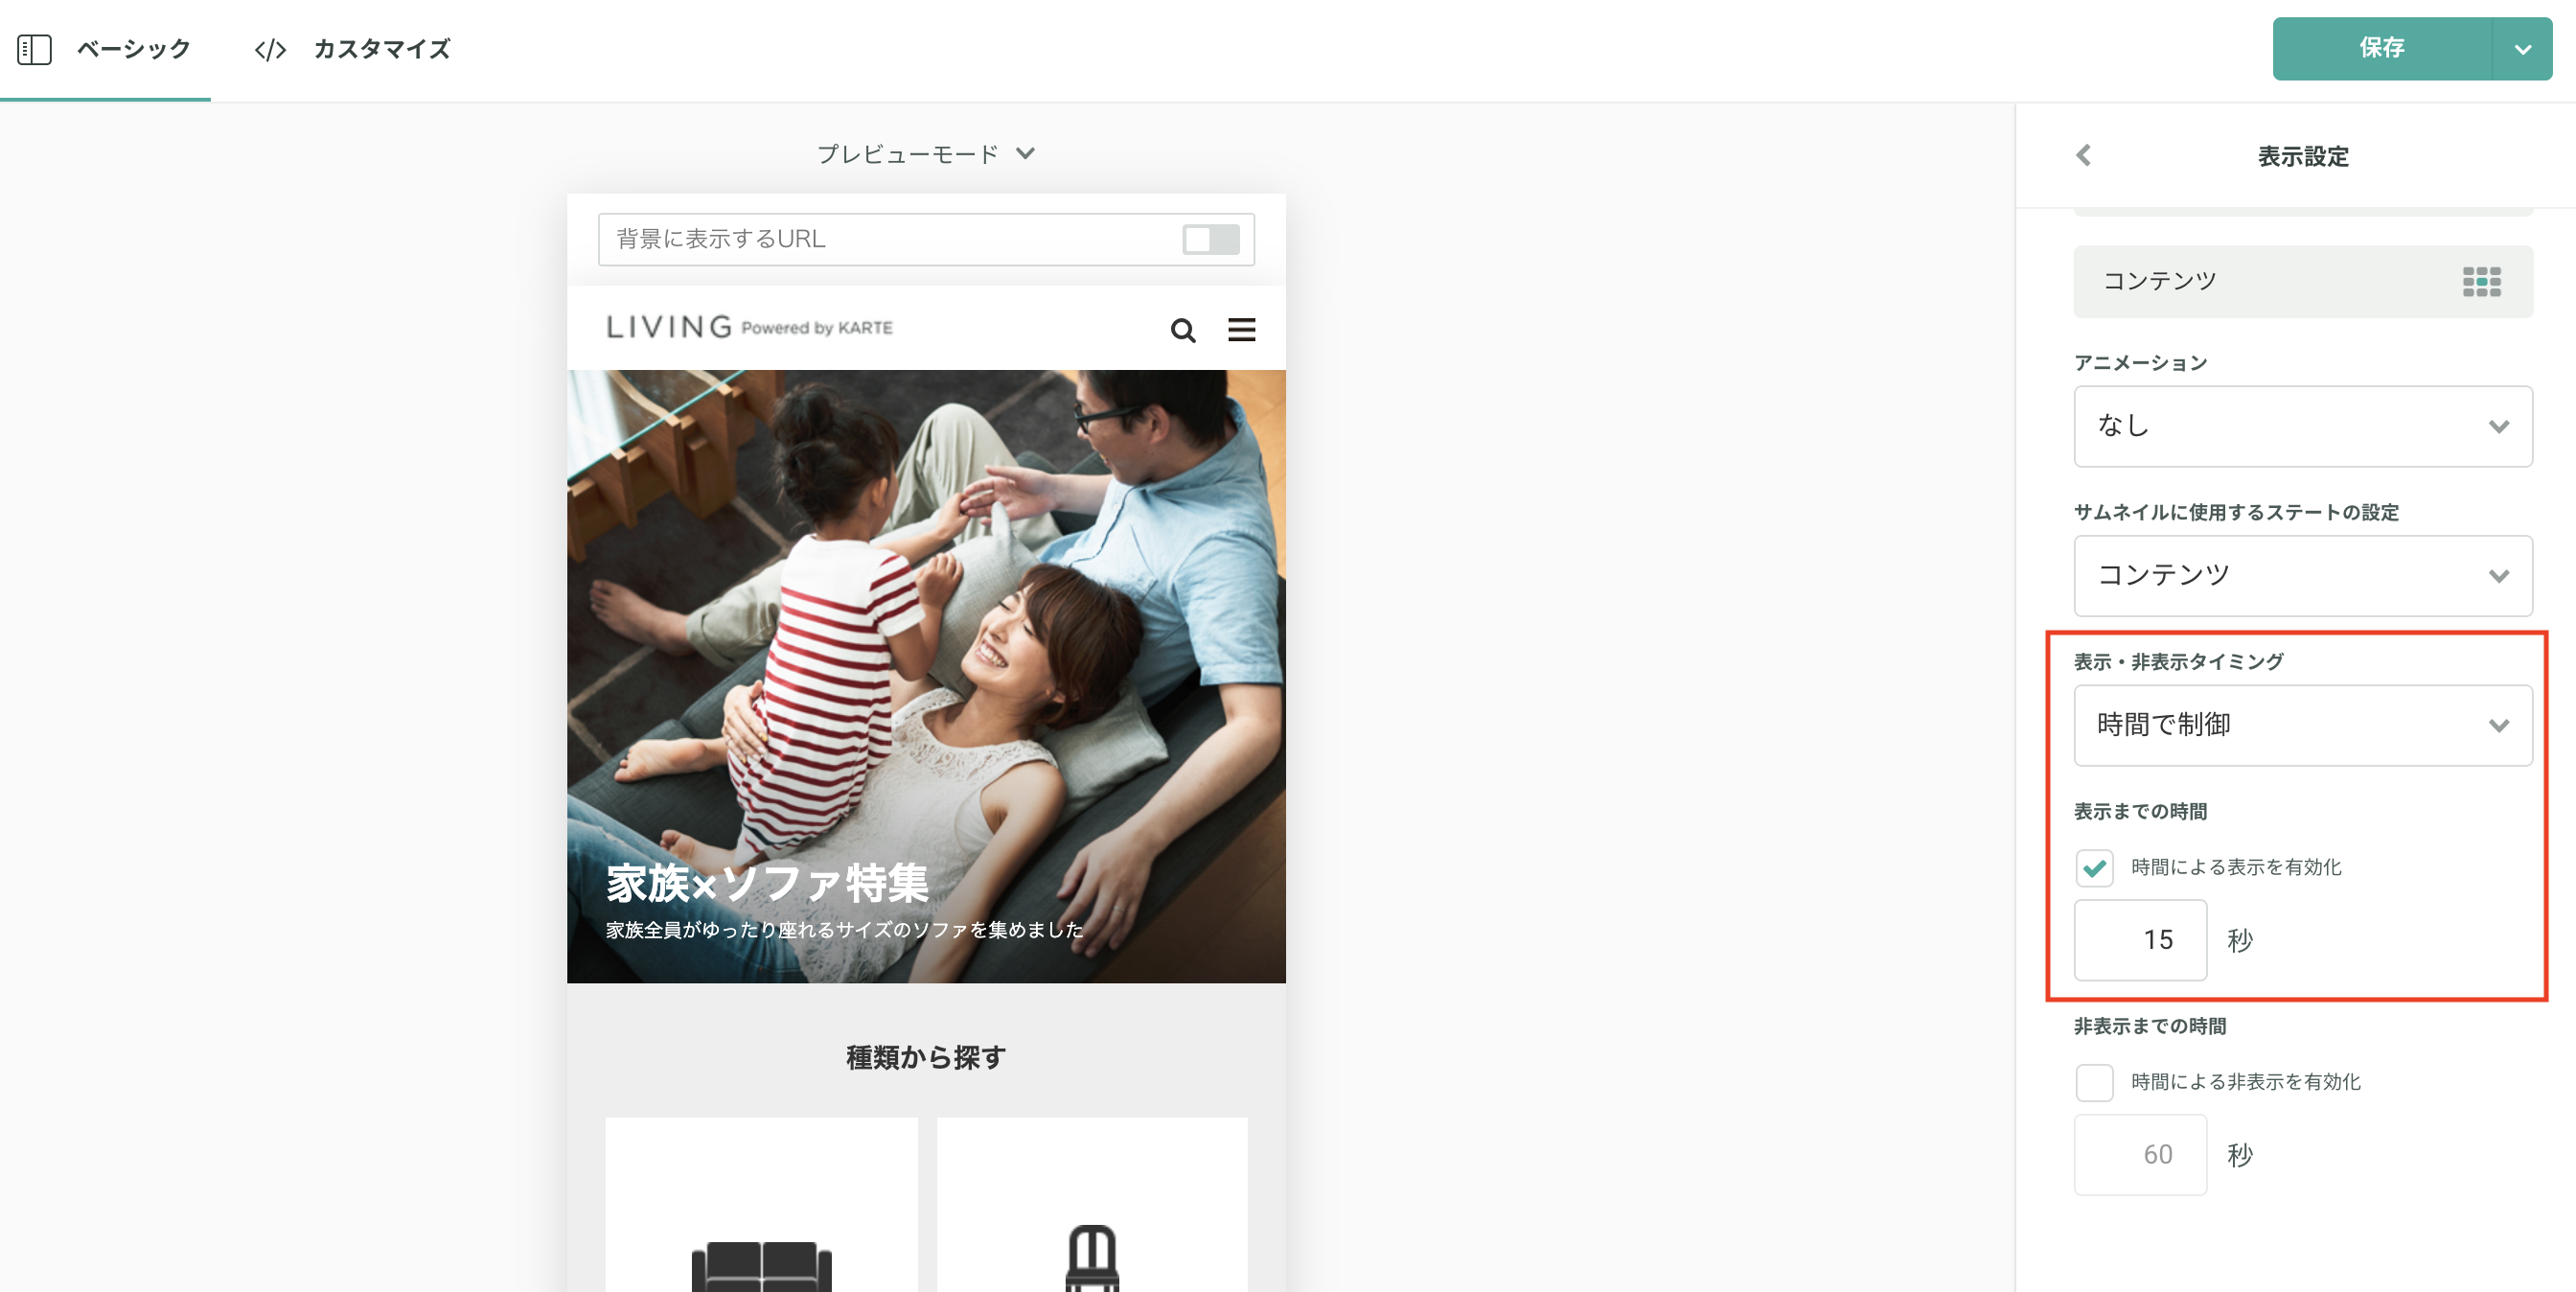2576x1292 pixels.
Task: Enable 時間による非表示を有効化 checkbox
Action: coord(2094,1082)
